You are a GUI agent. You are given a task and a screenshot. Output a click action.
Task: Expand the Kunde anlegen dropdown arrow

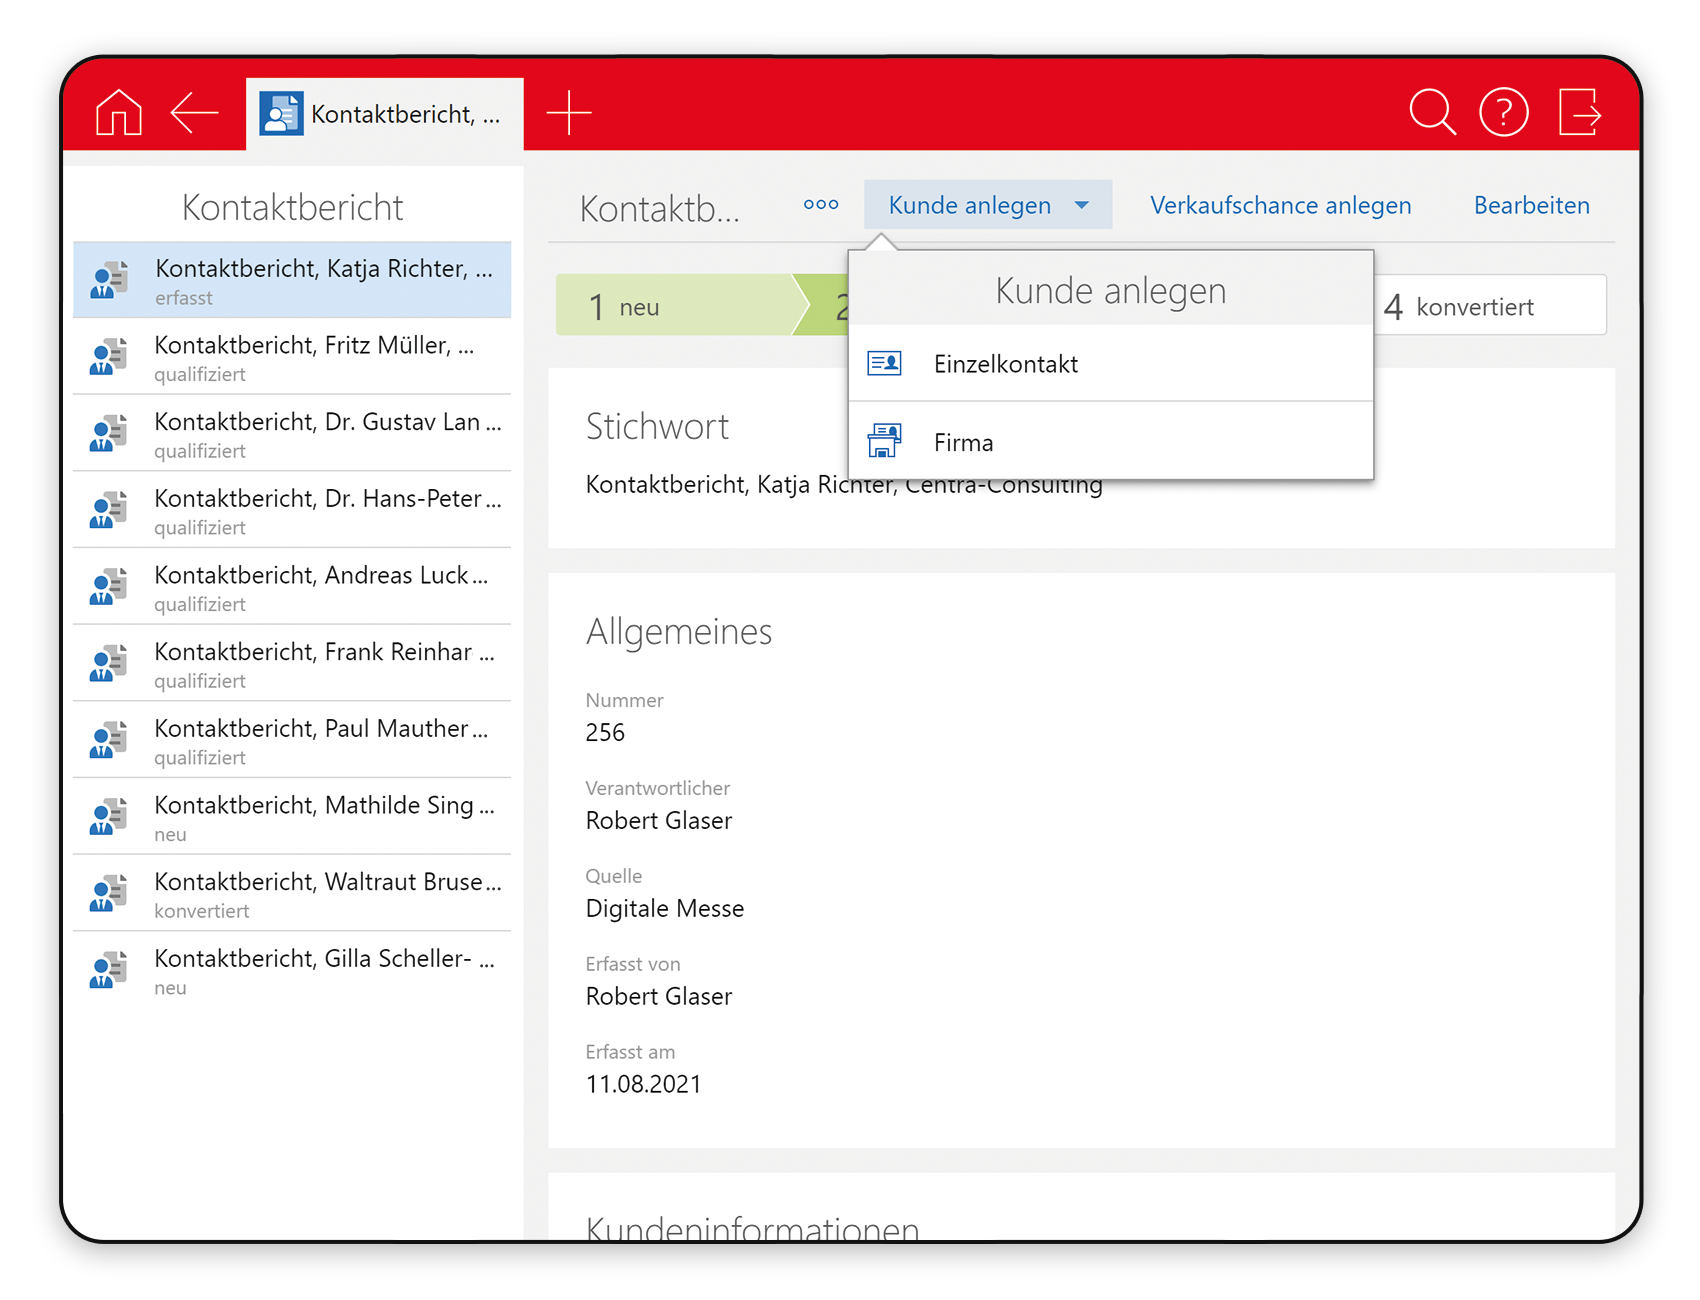click(1081, 205)
